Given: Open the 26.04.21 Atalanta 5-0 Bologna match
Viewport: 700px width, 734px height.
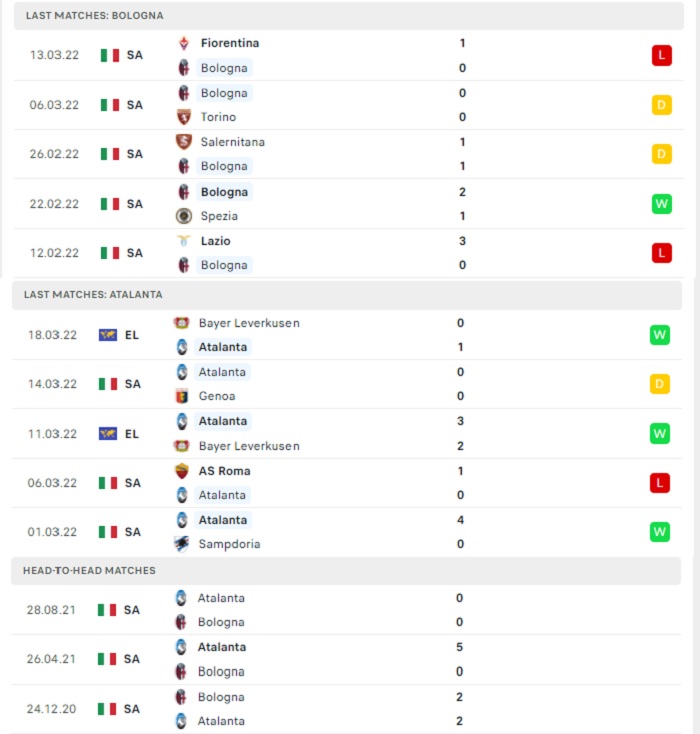Looking at the screenshot, I should [346, 660].
